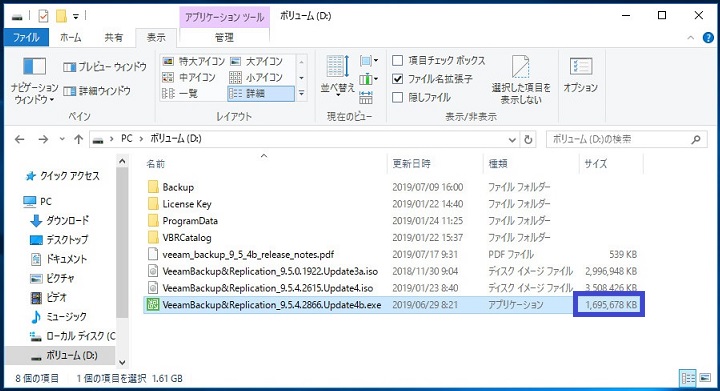The width and height of the screenshot is (720, 391).
Task: Collapse the ribbon with the chevron
Action: pyautogui.click(x=691, y=38)
